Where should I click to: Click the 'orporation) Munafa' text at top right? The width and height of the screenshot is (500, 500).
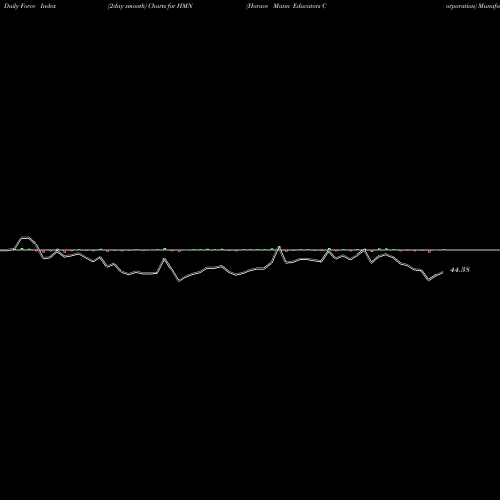tap(473, 6)
